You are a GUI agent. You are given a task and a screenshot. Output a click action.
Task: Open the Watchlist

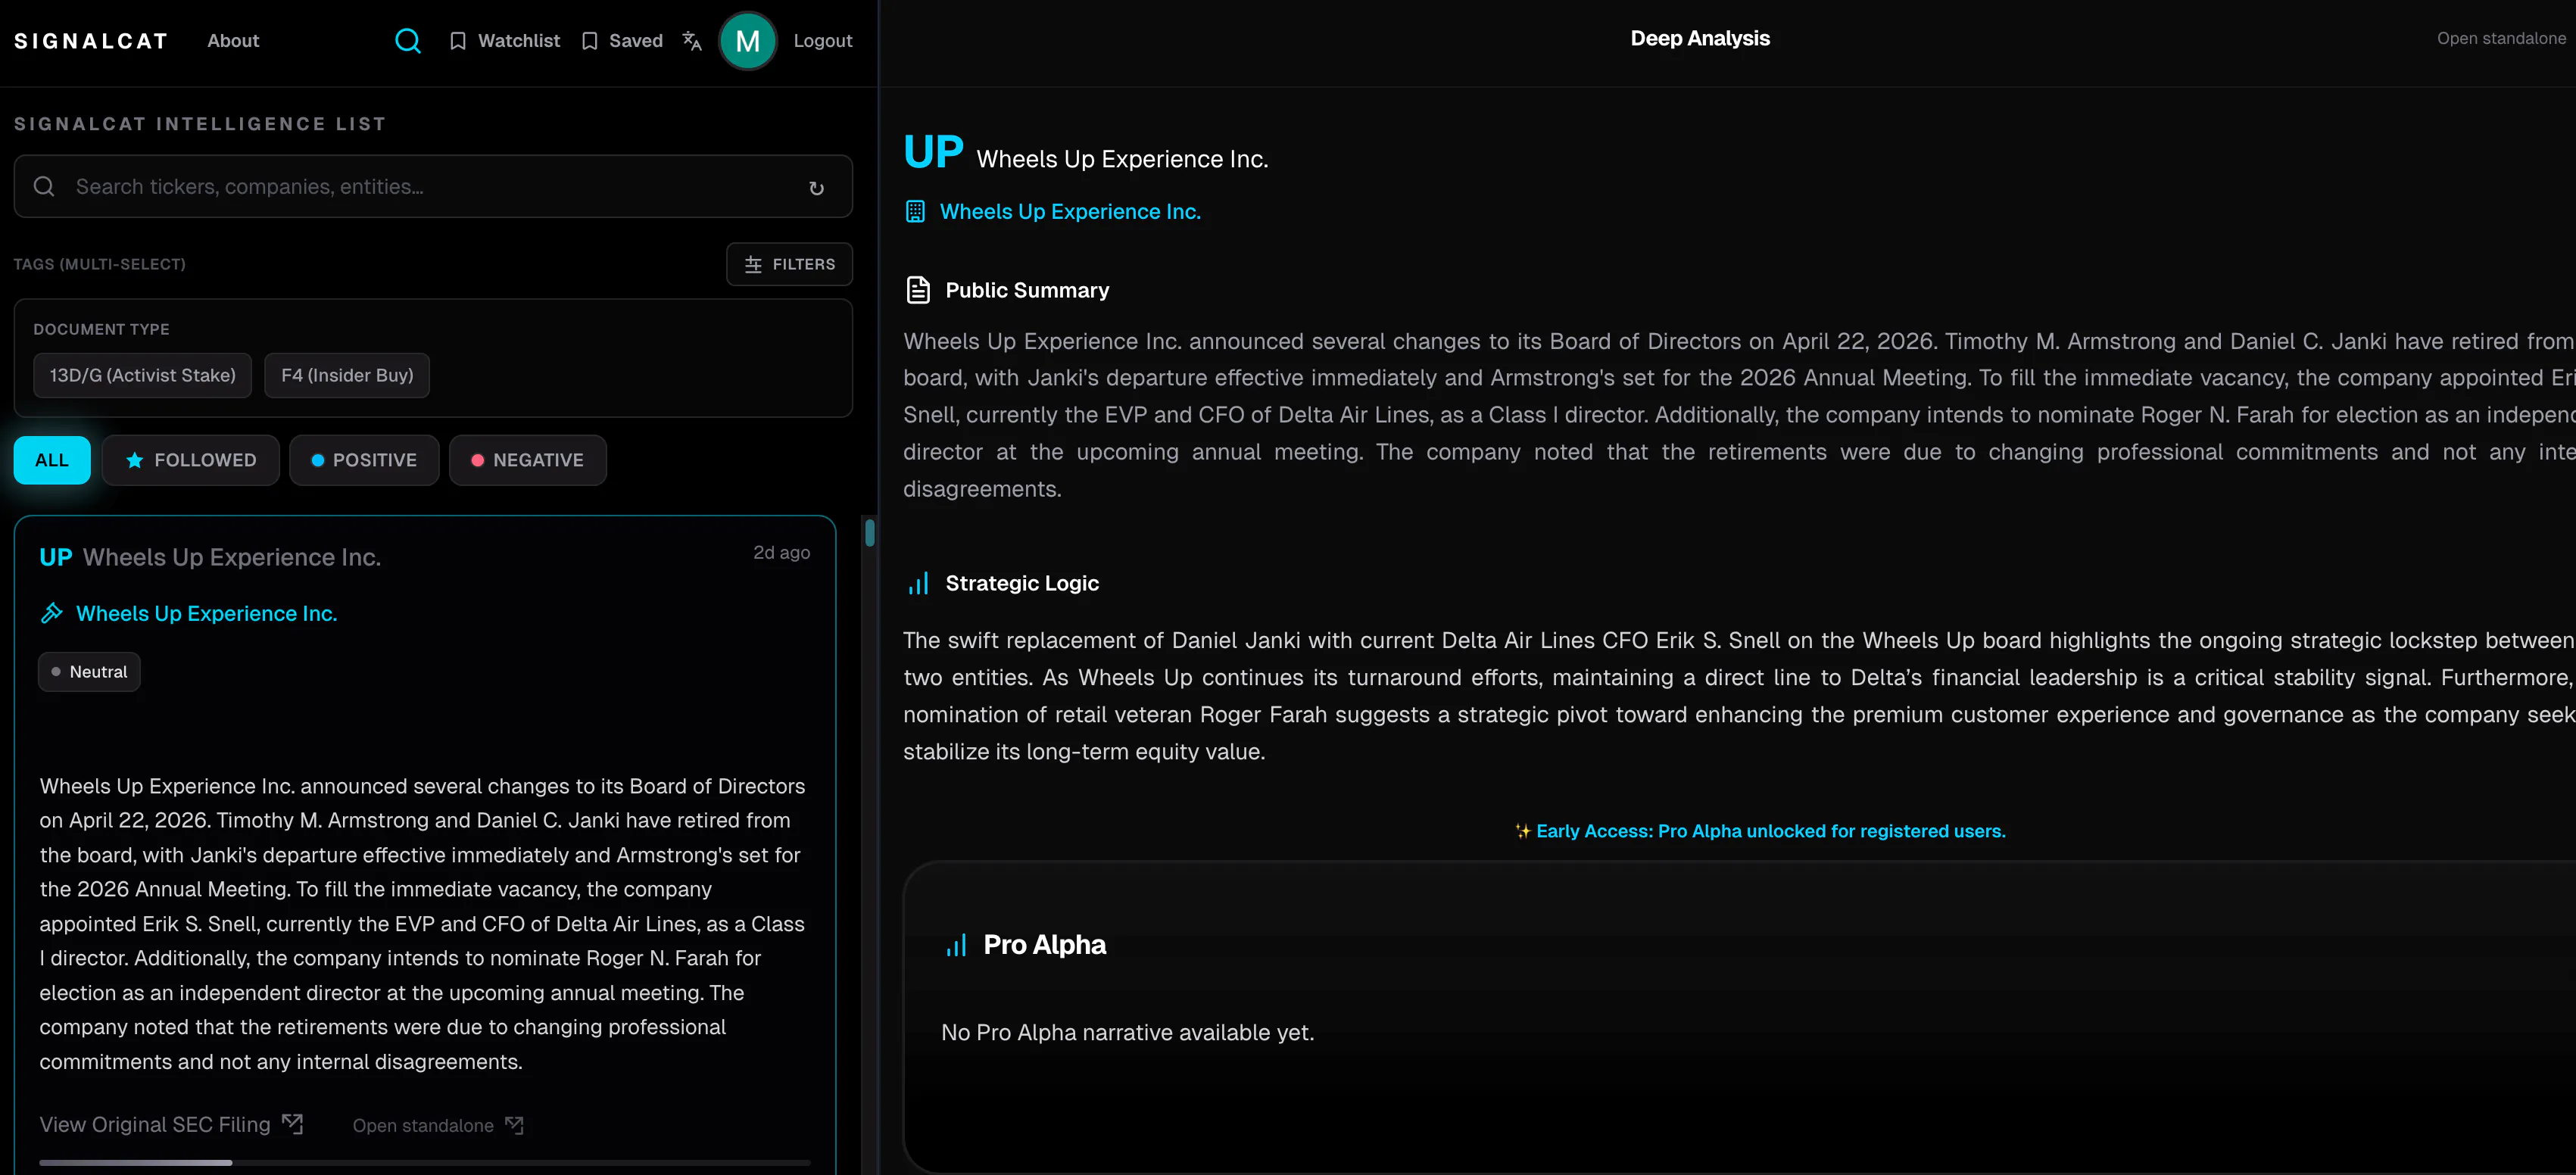coord(505,41)
